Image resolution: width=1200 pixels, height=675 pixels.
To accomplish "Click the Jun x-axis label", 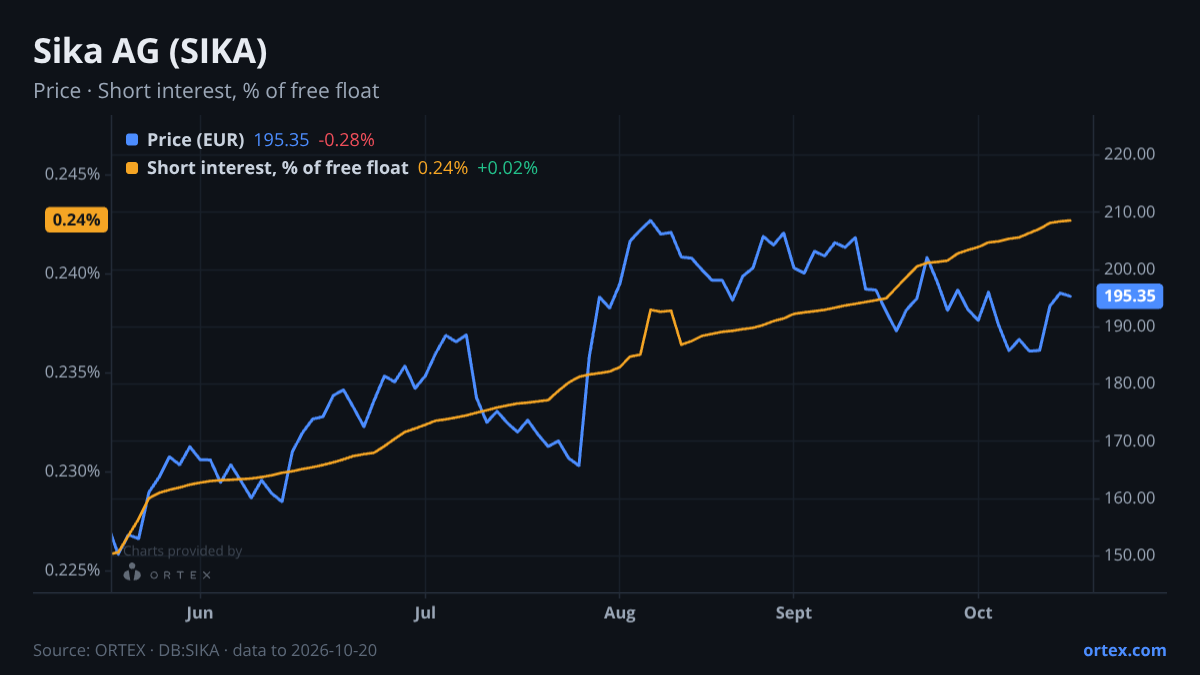I will click(200, 612).
